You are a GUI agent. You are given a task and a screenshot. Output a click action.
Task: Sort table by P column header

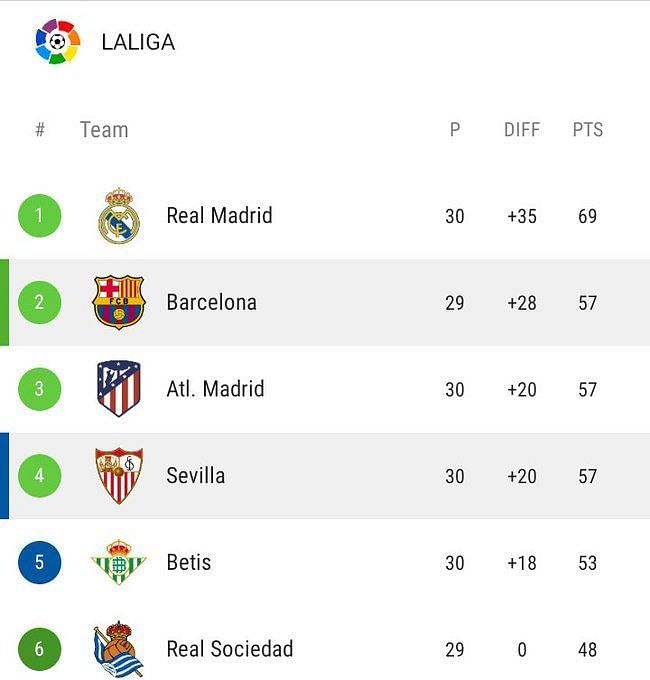tap(455, 130)
